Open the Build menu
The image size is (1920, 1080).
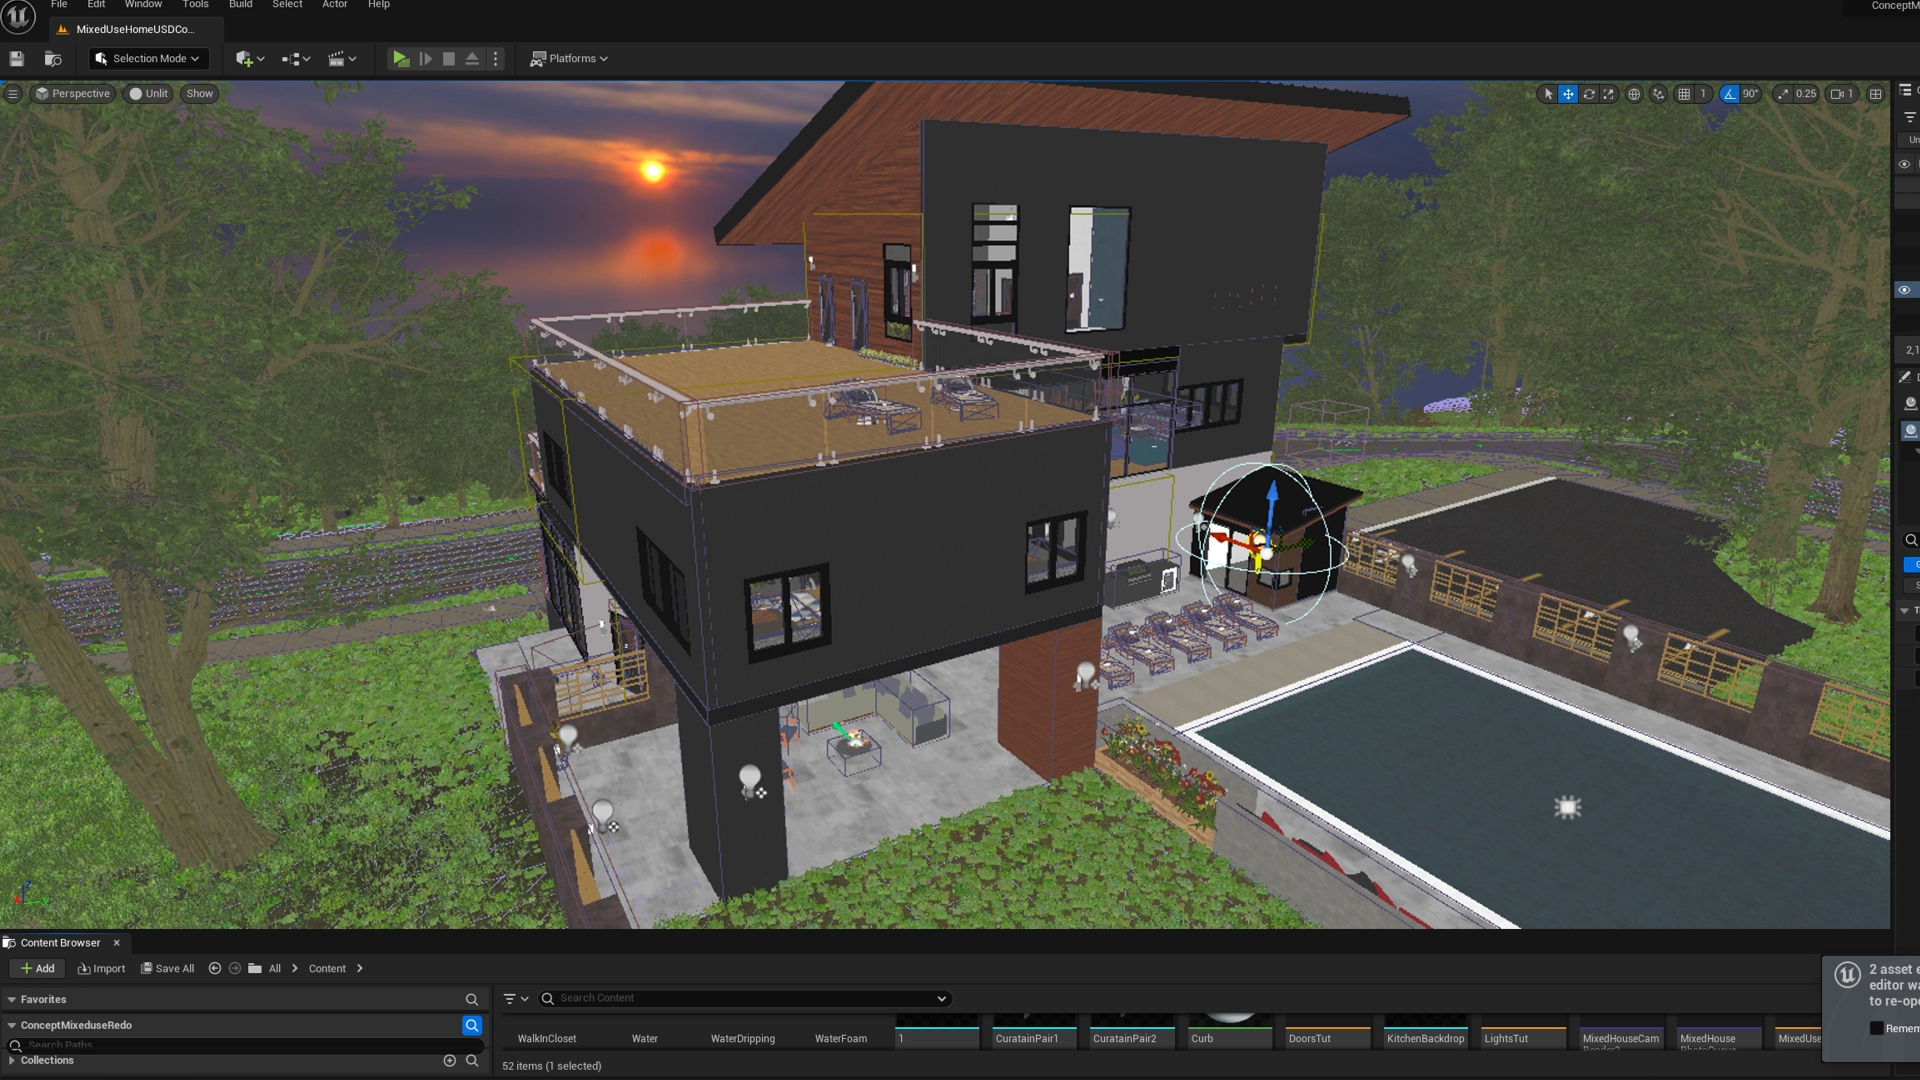point(240,5)
